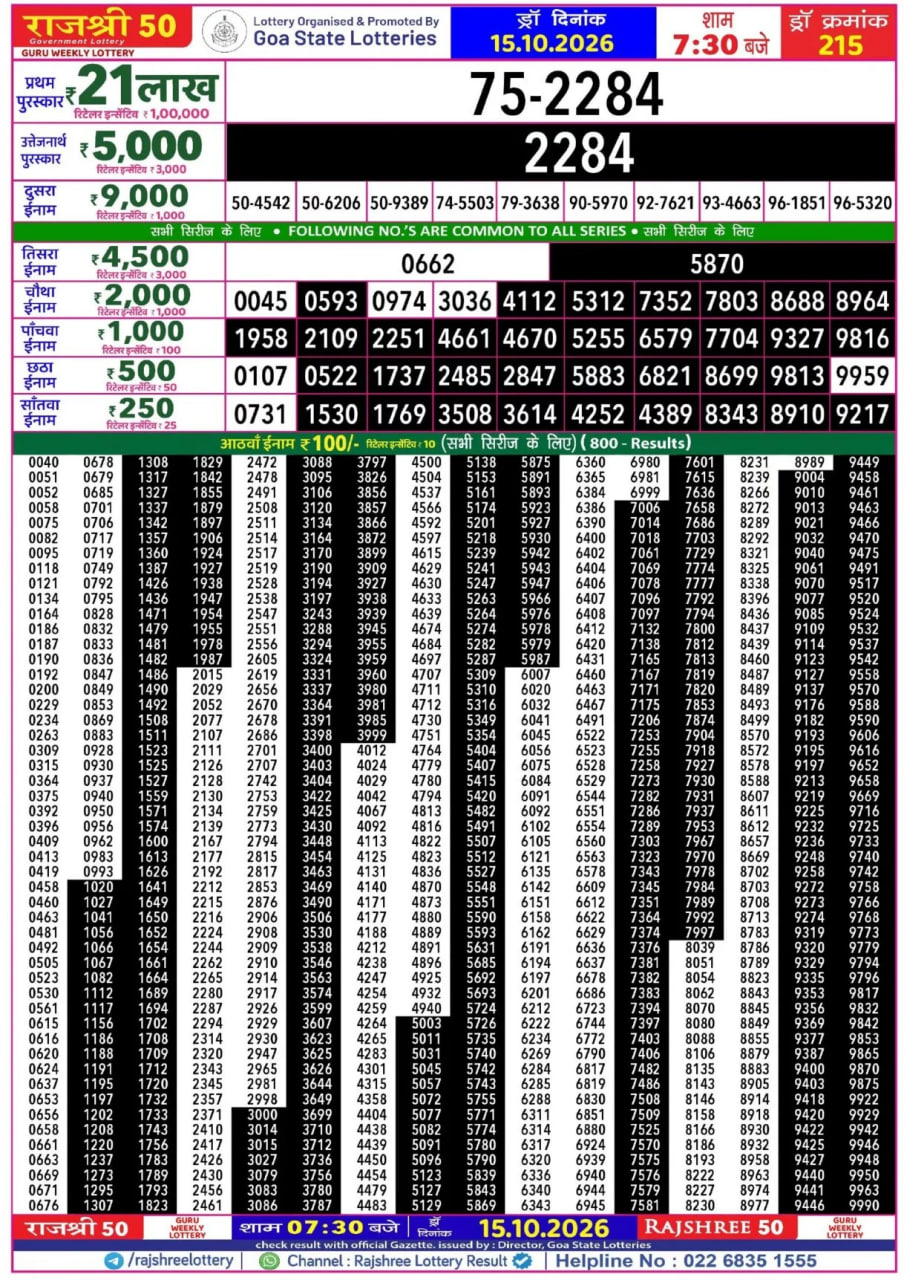This screenshot has height=1280, width=904.
Task: Click the bottom-right RAJSHREE 50 English logo
Action: pyautogui.click(x=712, y=1227)
